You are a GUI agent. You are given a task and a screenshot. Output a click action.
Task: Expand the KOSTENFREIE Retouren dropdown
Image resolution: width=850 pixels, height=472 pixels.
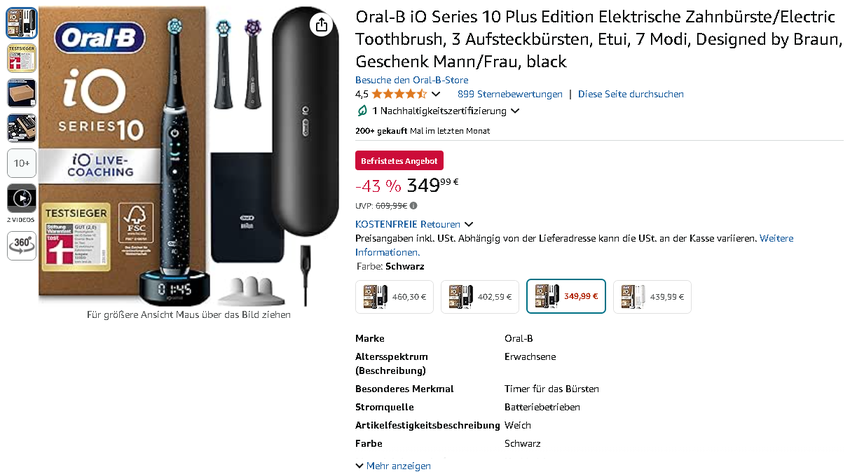(469, 224)
